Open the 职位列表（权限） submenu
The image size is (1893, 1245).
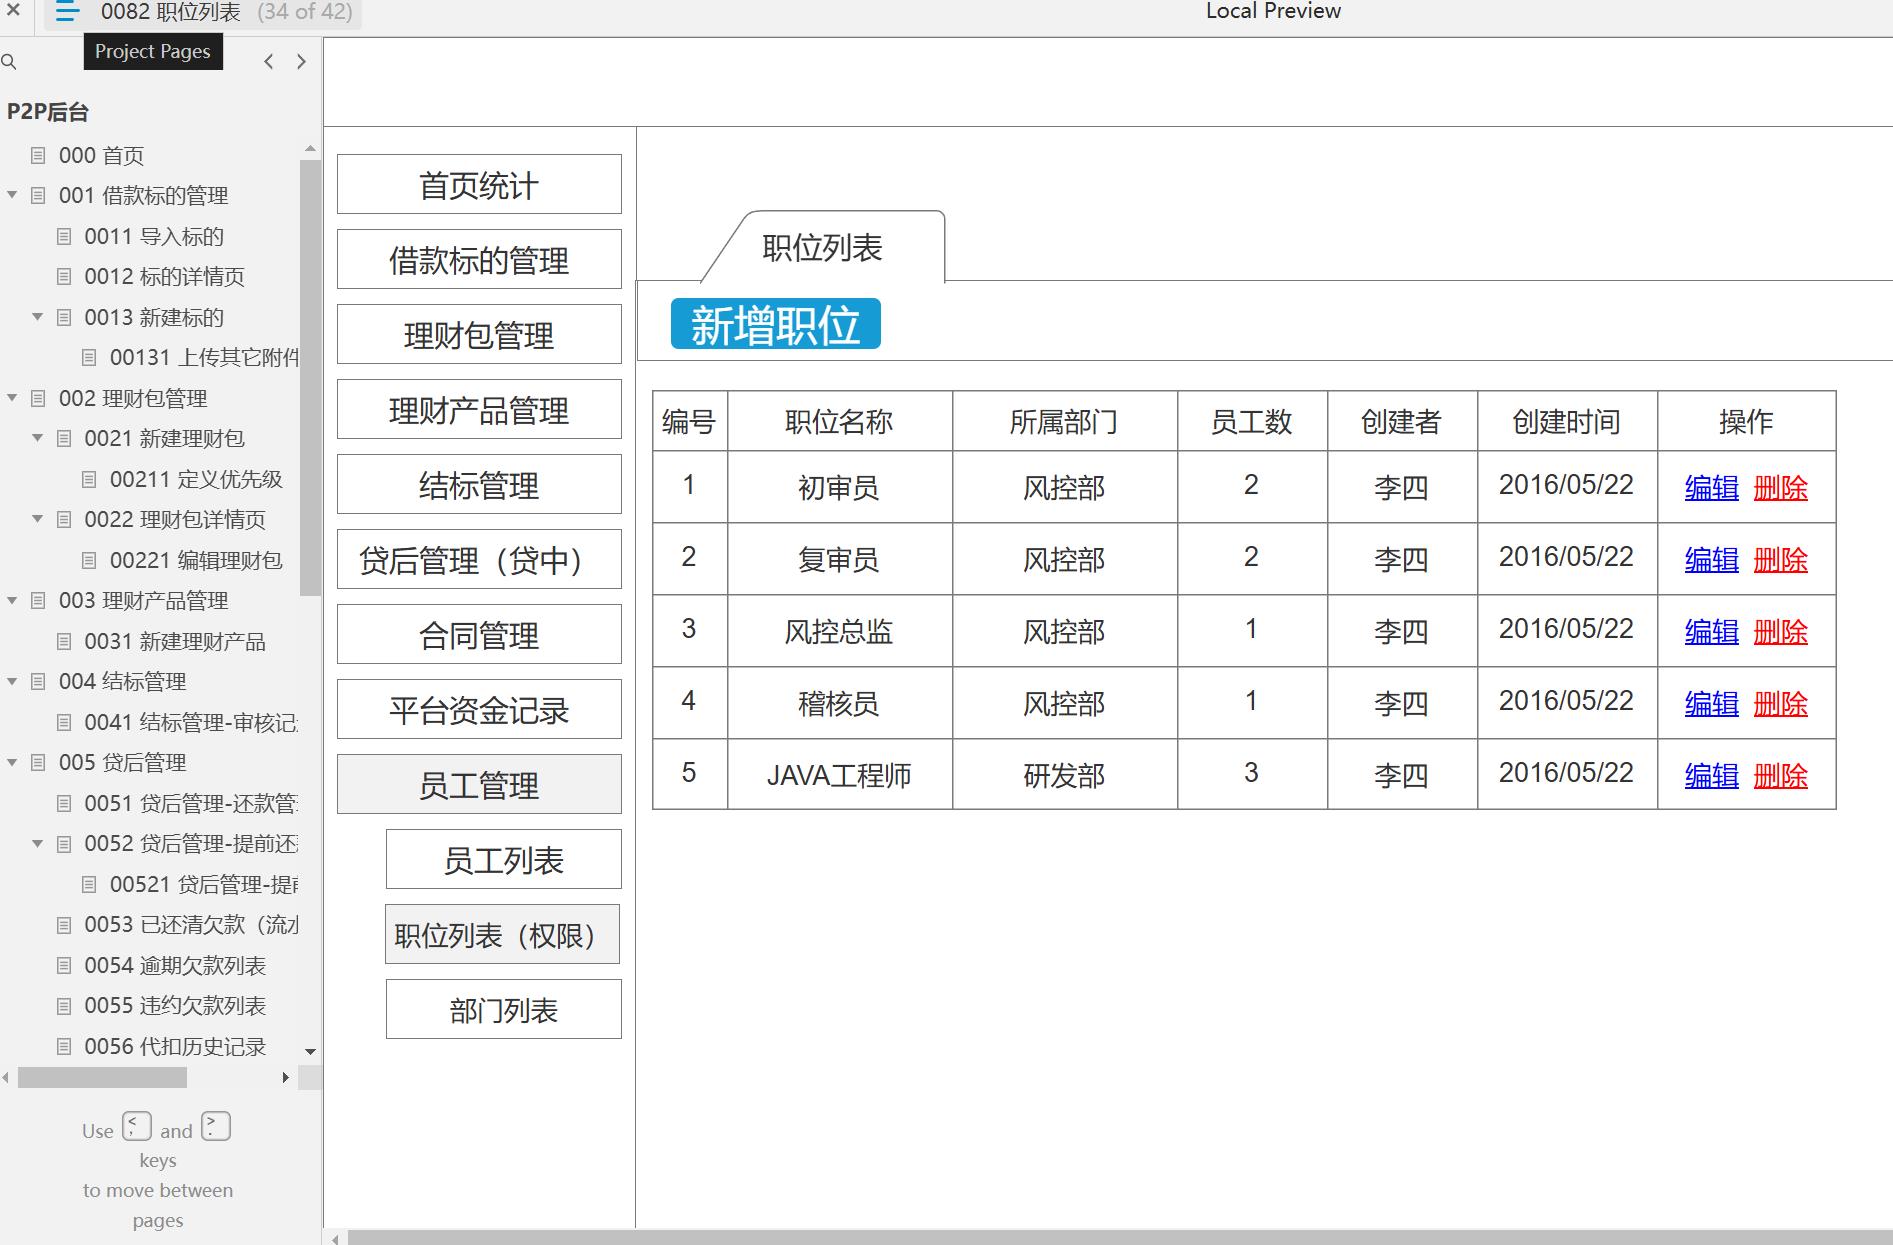pyautogui.click(x=503, y=934)
